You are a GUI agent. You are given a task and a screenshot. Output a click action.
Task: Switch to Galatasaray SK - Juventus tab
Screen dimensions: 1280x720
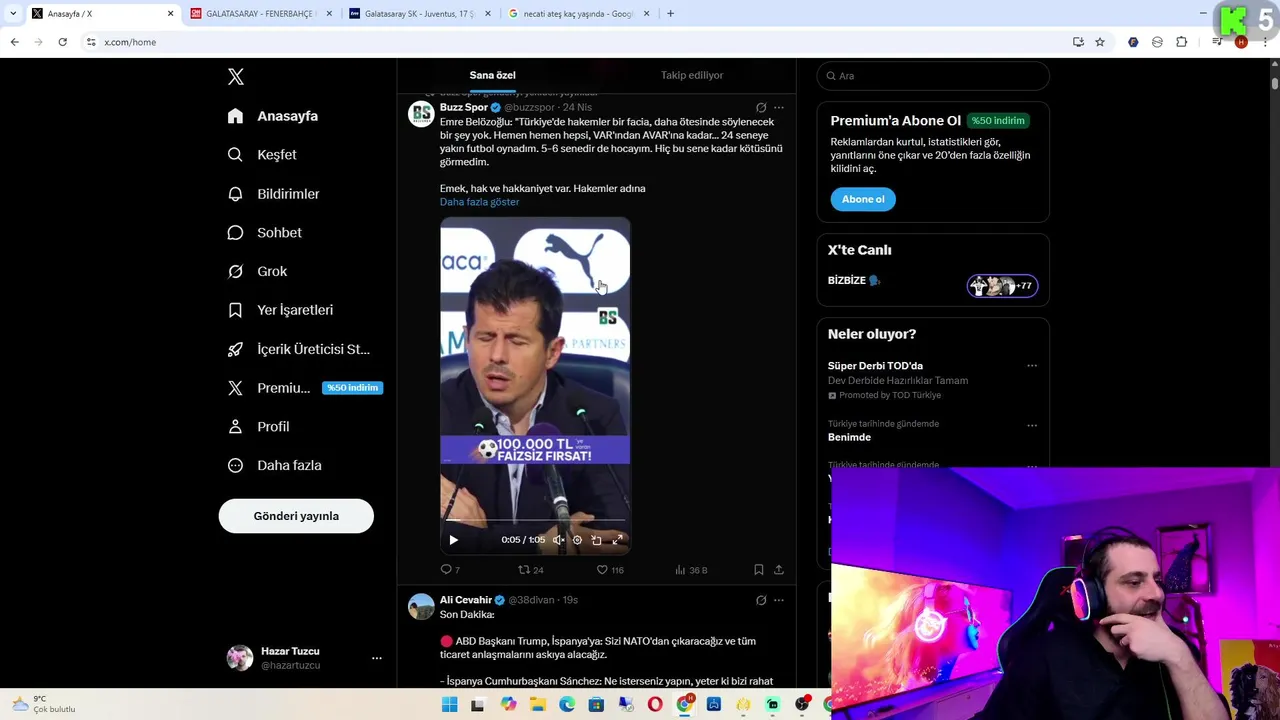[418, 14]
